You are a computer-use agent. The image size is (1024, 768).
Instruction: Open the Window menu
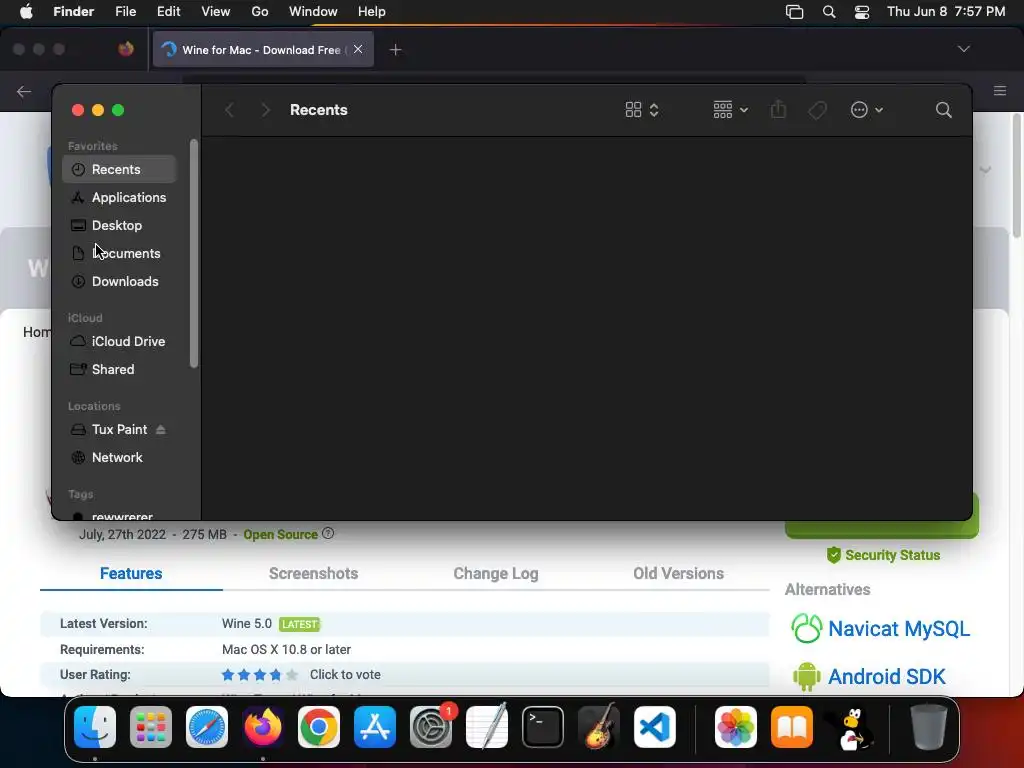click(313, 12)
